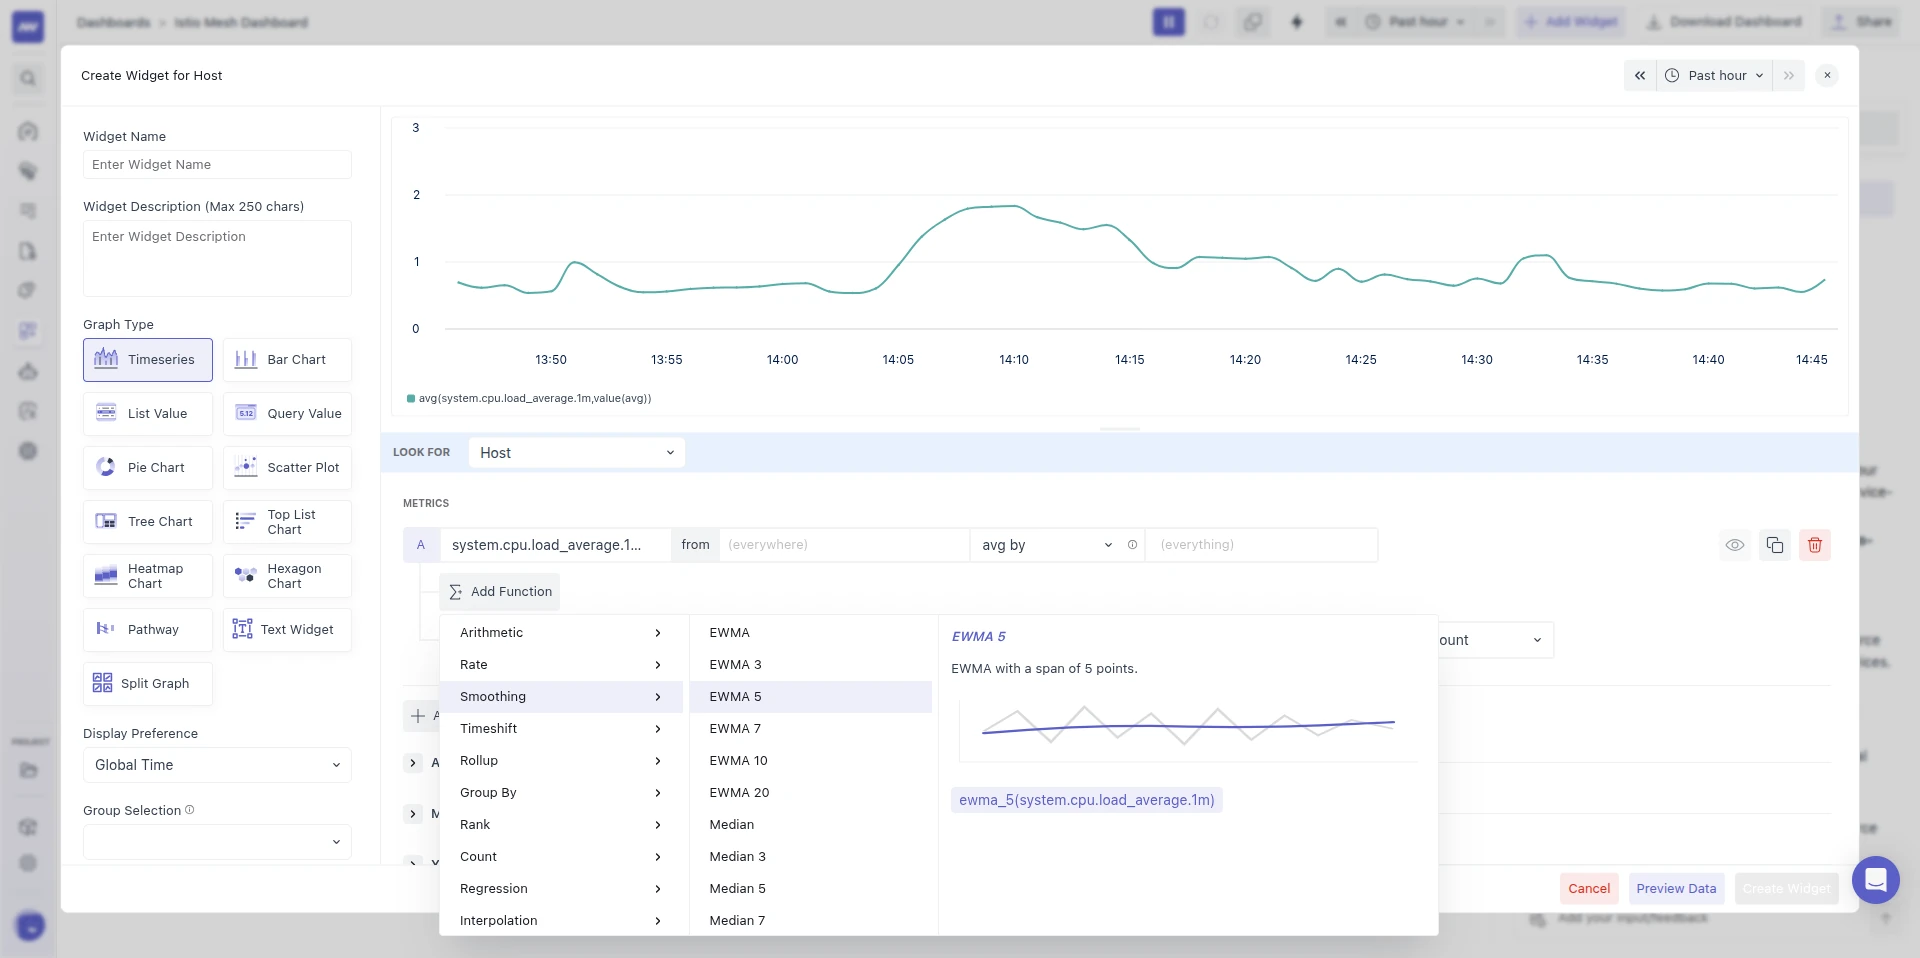Open the chat support bubble icon

point(1876,880)
